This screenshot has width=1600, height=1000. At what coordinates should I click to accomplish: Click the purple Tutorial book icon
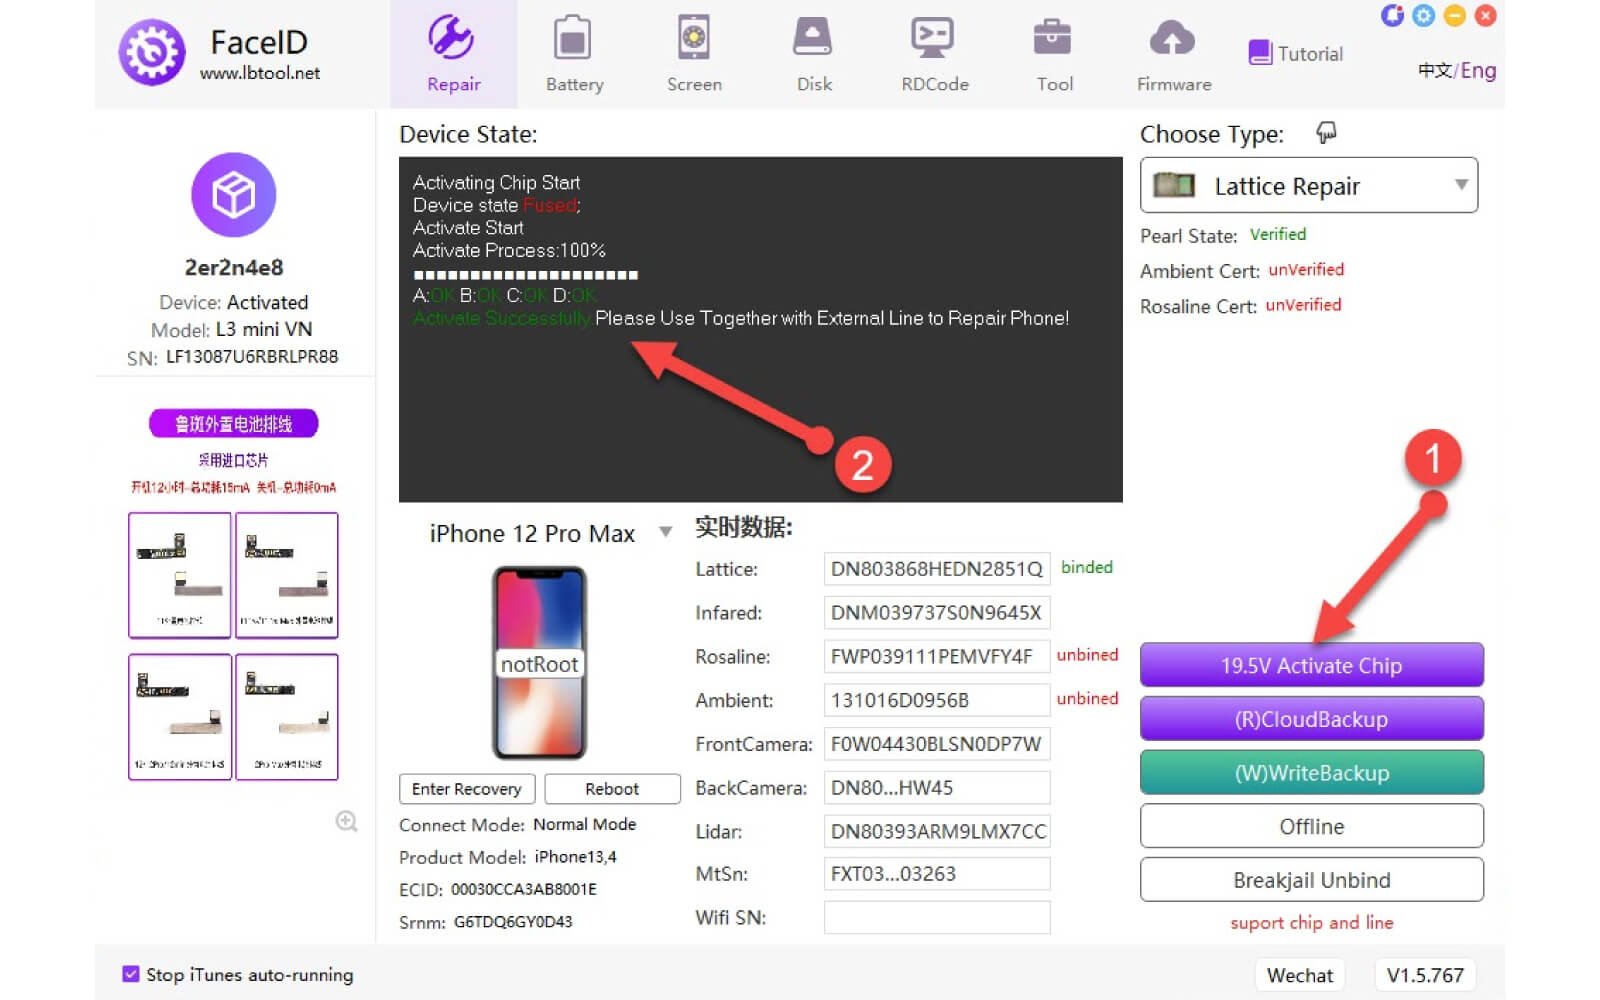pos(1260,53)
